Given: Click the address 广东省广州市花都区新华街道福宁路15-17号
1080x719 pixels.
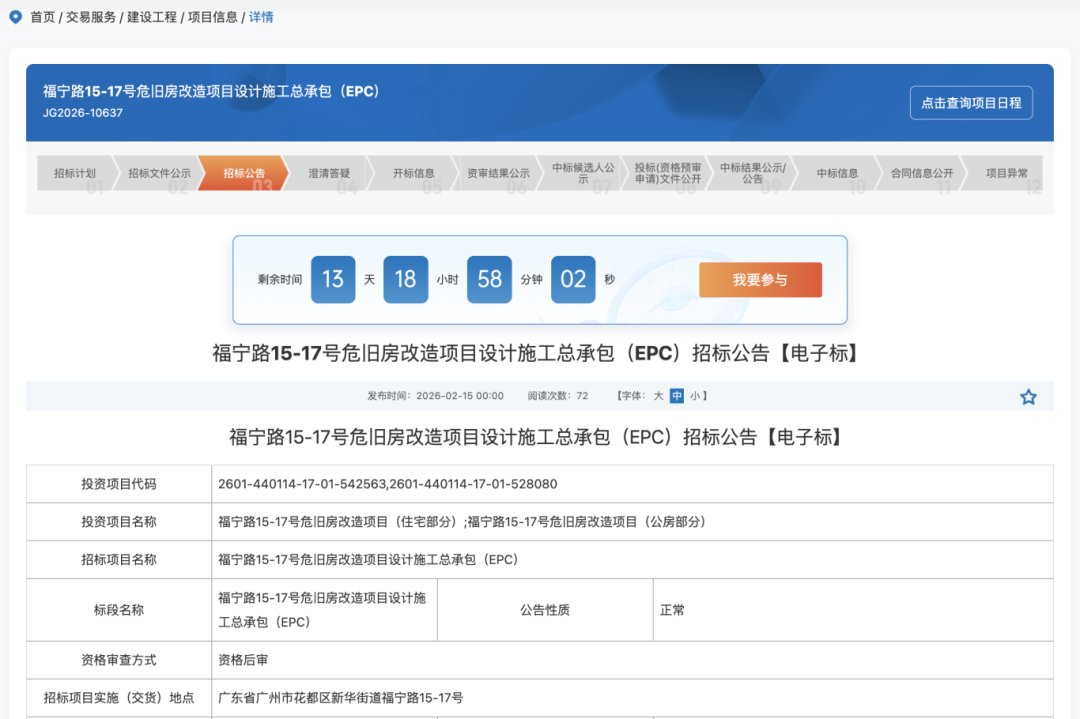Looking at the screenshot, I should pyautogui.click(x=341, y=698).
